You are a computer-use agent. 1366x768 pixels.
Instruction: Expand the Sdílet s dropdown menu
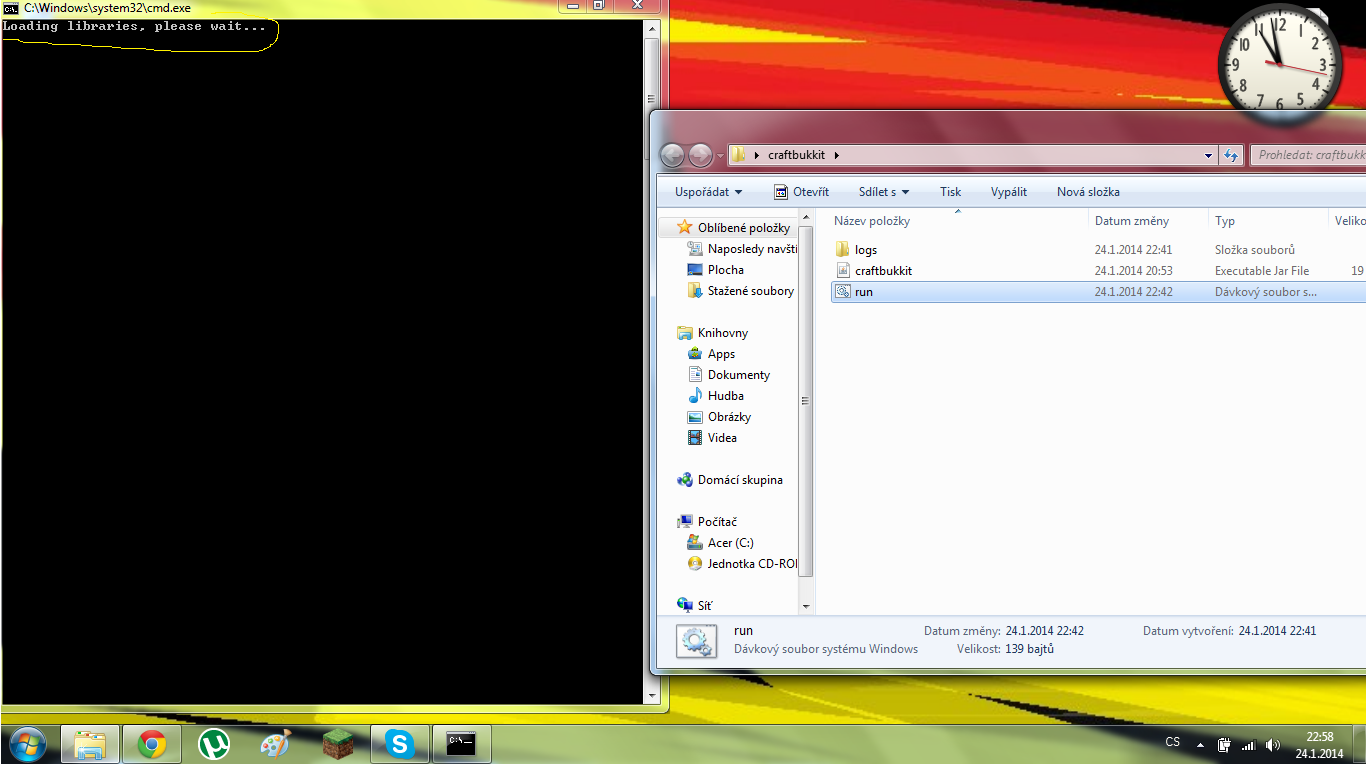(x=883, y=192)
